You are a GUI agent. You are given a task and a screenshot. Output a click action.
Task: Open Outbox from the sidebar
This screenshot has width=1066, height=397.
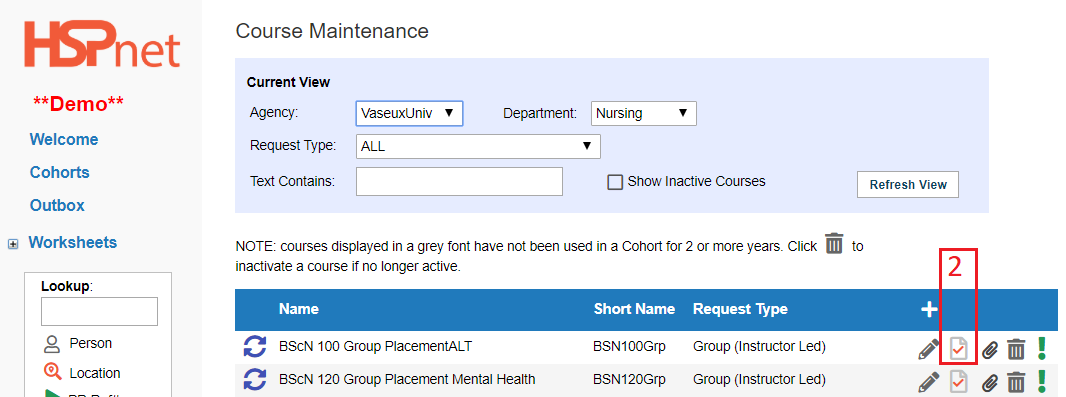[x=57, y=205]
